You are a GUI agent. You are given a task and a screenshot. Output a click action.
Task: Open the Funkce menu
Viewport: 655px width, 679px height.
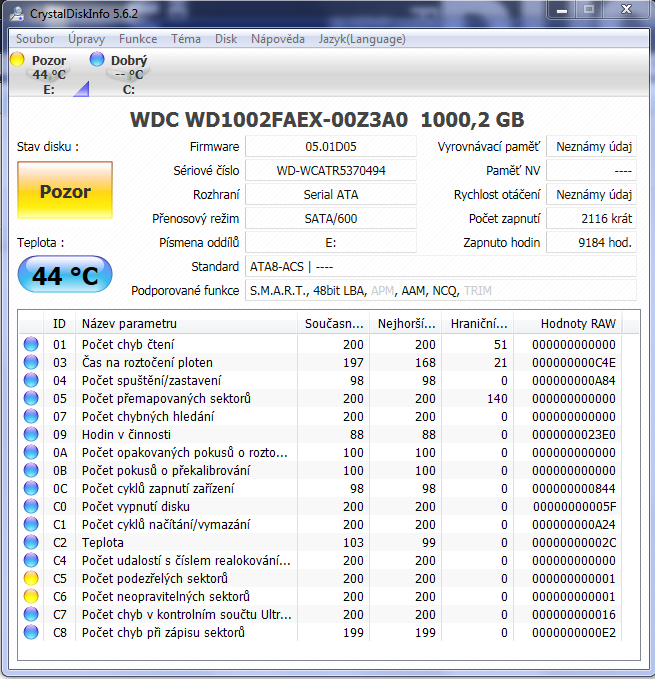[x=138, y=39]
